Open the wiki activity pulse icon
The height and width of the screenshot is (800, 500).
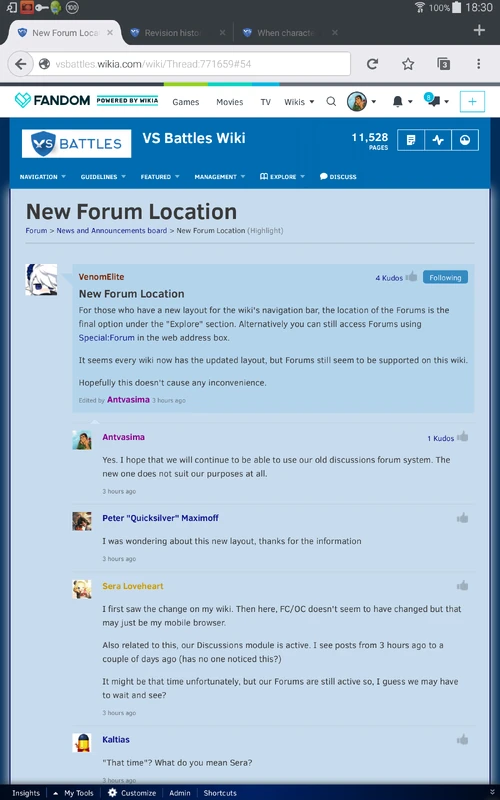[x=438, y=140]
